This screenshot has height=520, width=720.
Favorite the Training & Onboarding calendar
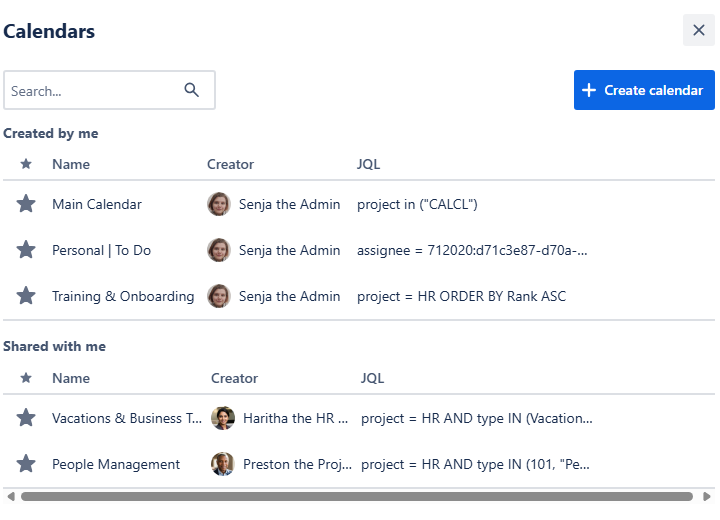point(26,296)
